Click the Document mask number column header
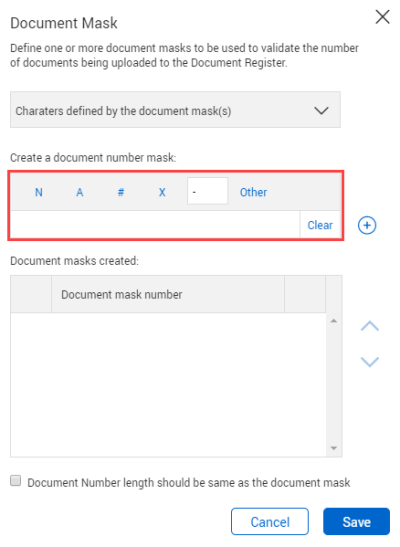Viewport: 400px width, 547px height. [x=168, y=294]
